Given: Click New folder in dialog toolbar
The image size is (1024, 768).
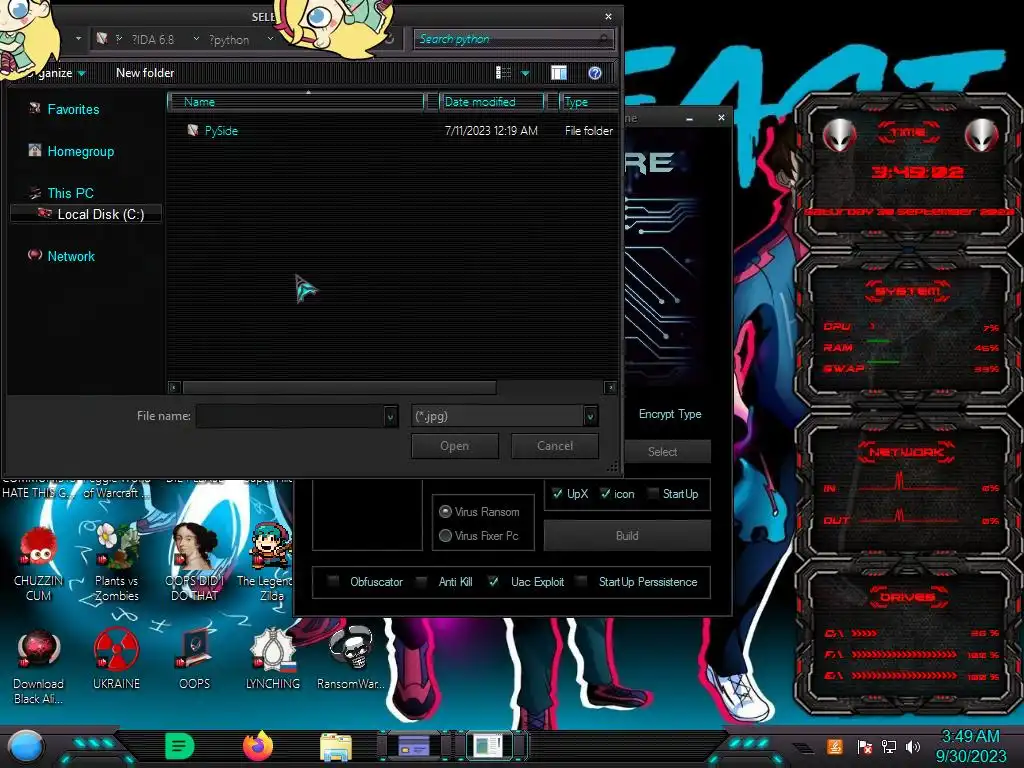Looking at the screenshot, I should [145, 73].
